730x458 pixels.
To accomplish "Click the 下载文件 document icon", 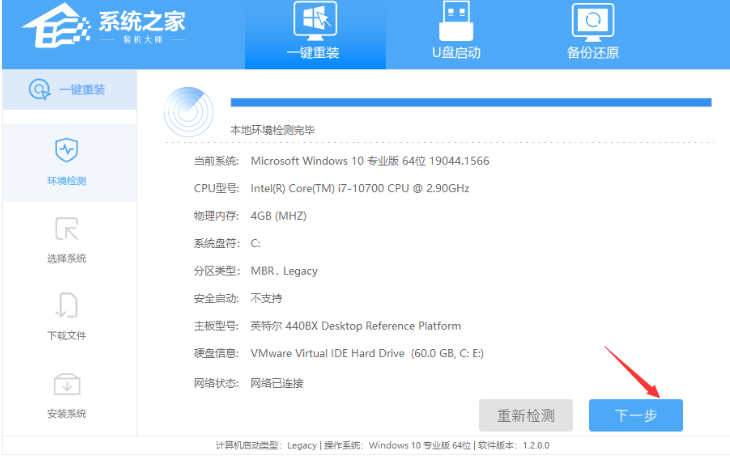I will (x=67, y=305).
